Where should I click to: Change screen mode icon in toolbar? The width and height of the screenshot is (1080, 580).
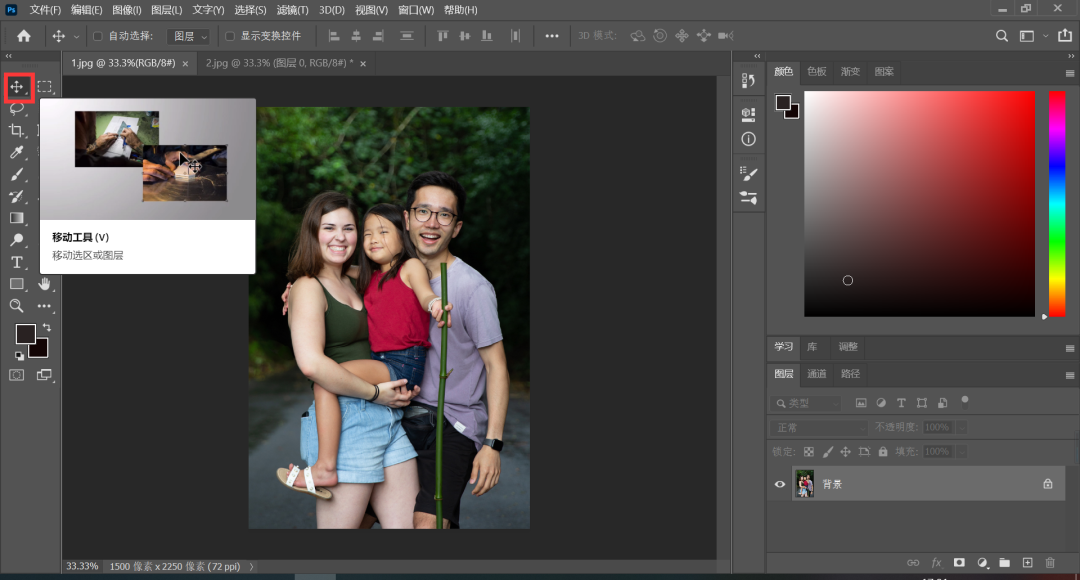[x=45, y=375]
